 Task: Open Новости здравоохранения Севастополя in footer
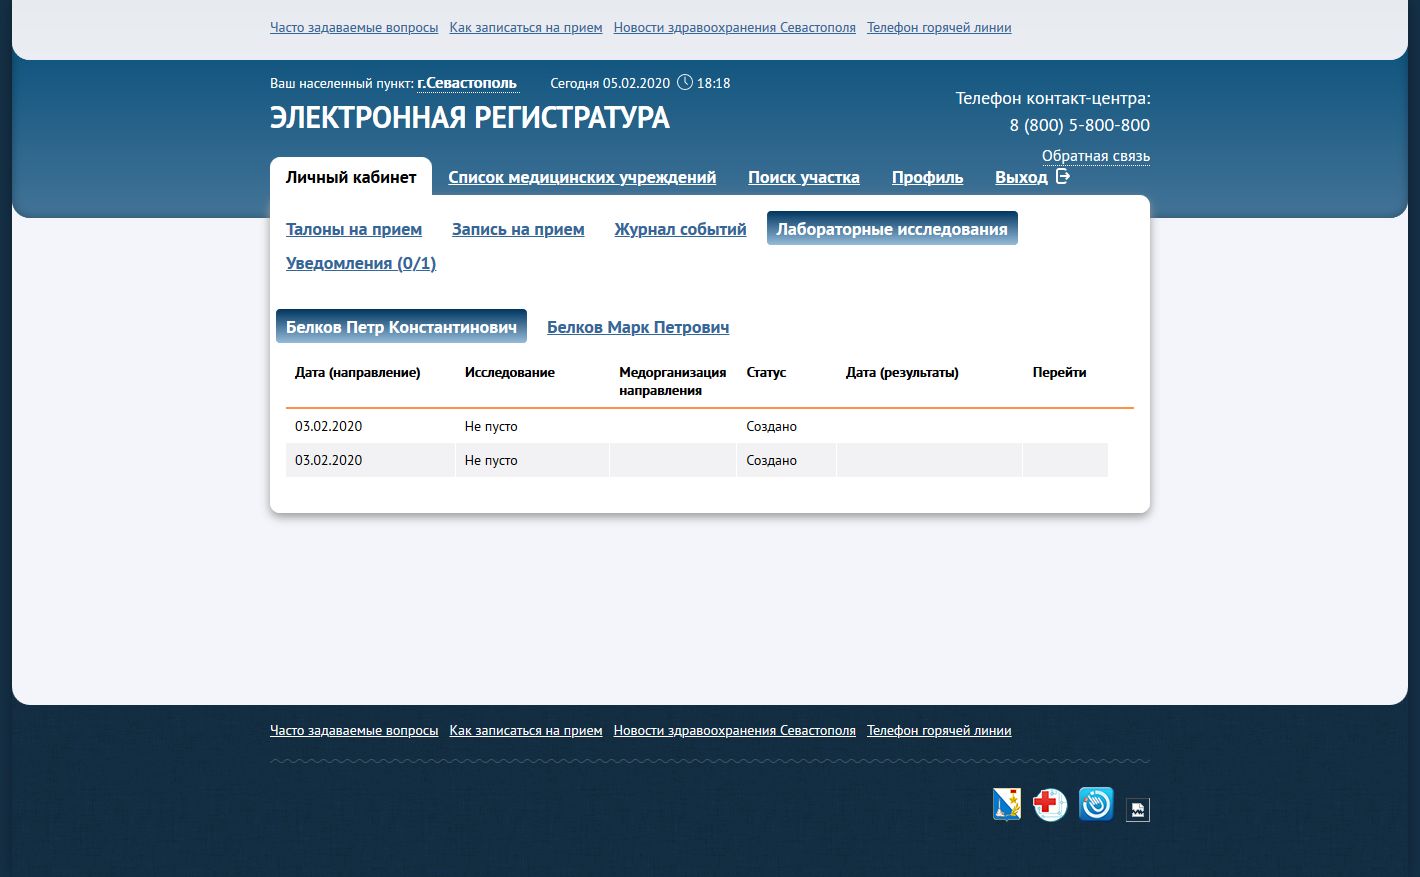click(x=735, y=731)
